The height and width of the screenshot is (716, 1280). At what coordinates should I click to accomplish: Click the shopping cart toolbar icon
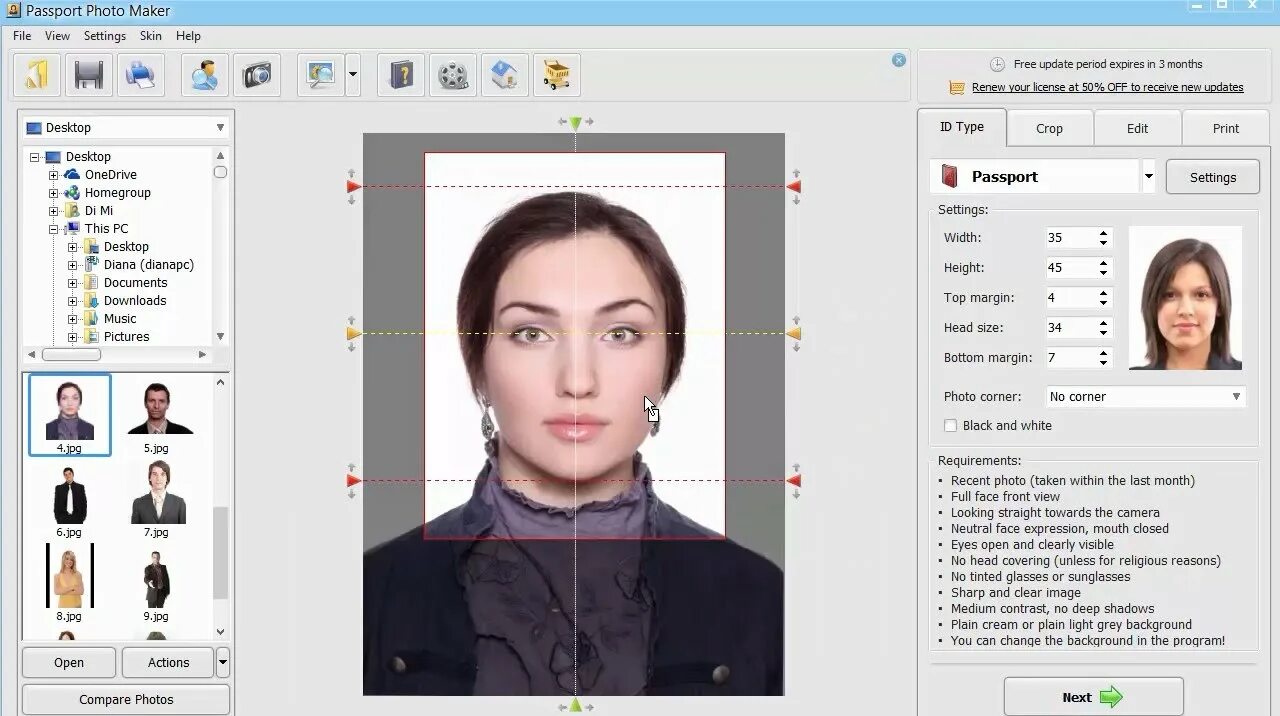click(x=557, y=75)
